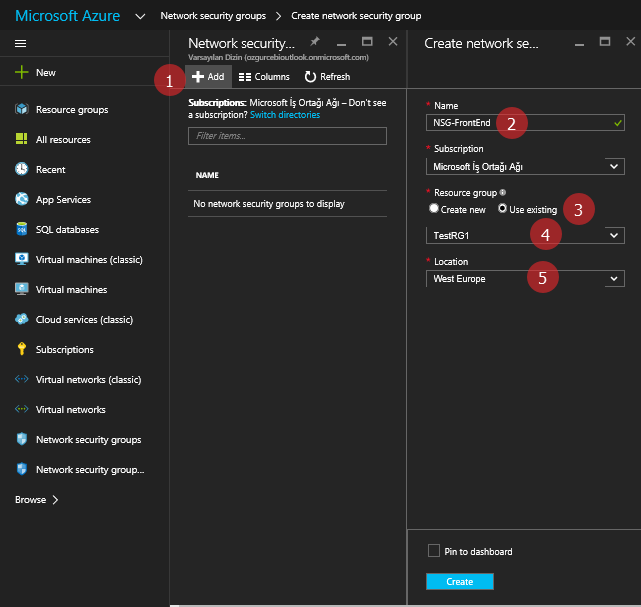Check the Pin to dashboard checkbox
This screenshot has width=641, height=607.
434,551
